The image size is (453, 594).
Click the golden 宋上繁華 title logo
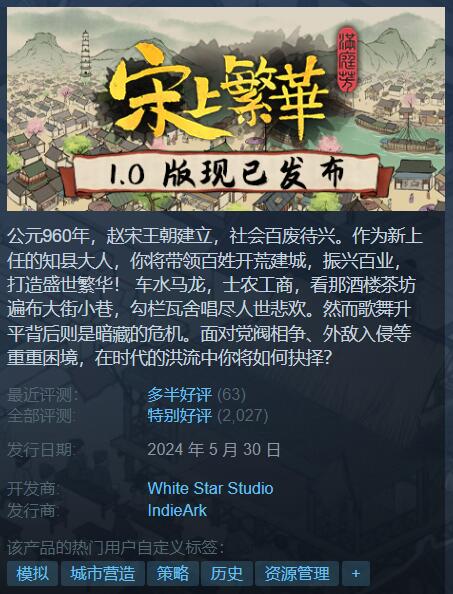pyautogui.click(x=218, y=93)
